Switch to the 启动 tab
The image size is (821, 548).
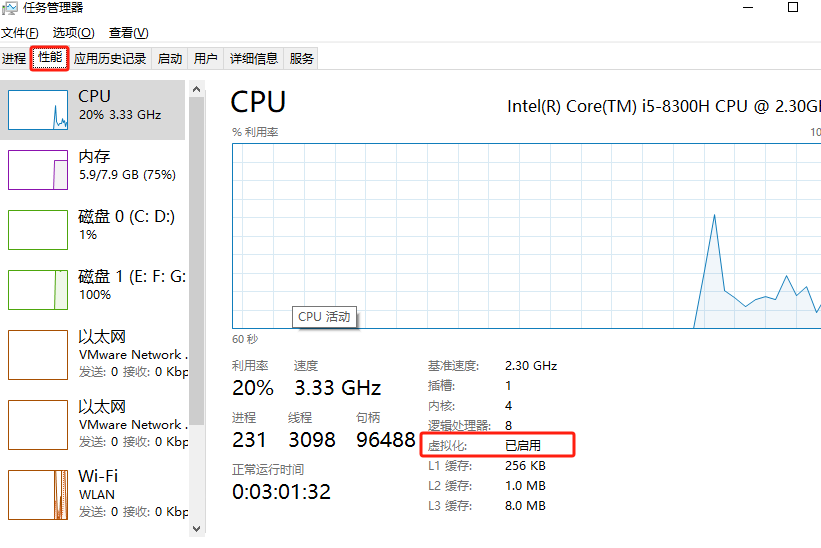[x=170, y=58]
